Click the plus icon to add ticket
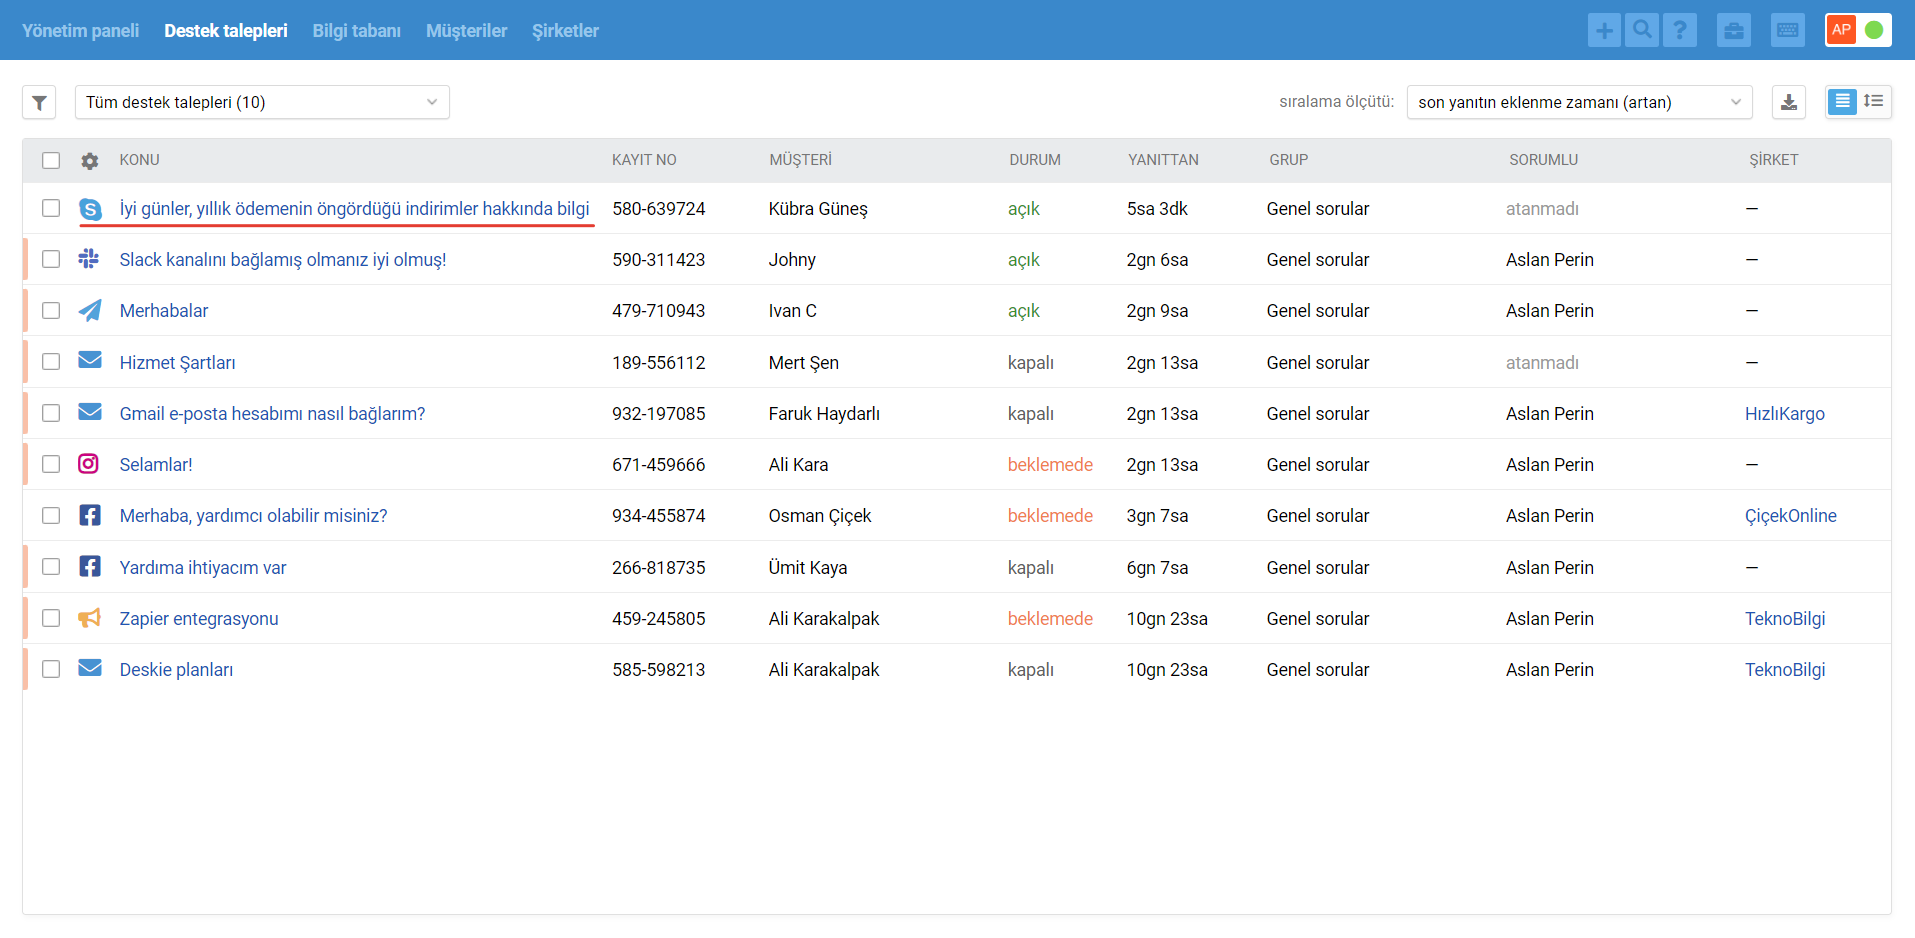The width and height of the screenshot is (1915, 938). coord(1604,30)
